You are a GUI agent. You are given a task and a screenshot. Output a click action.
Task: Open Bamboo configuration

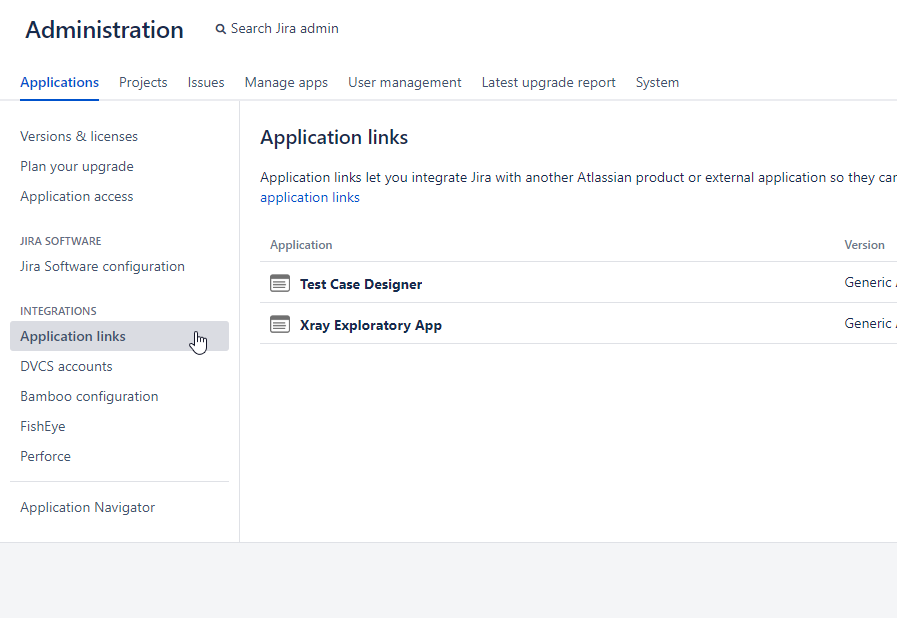[x=89, y=396]
